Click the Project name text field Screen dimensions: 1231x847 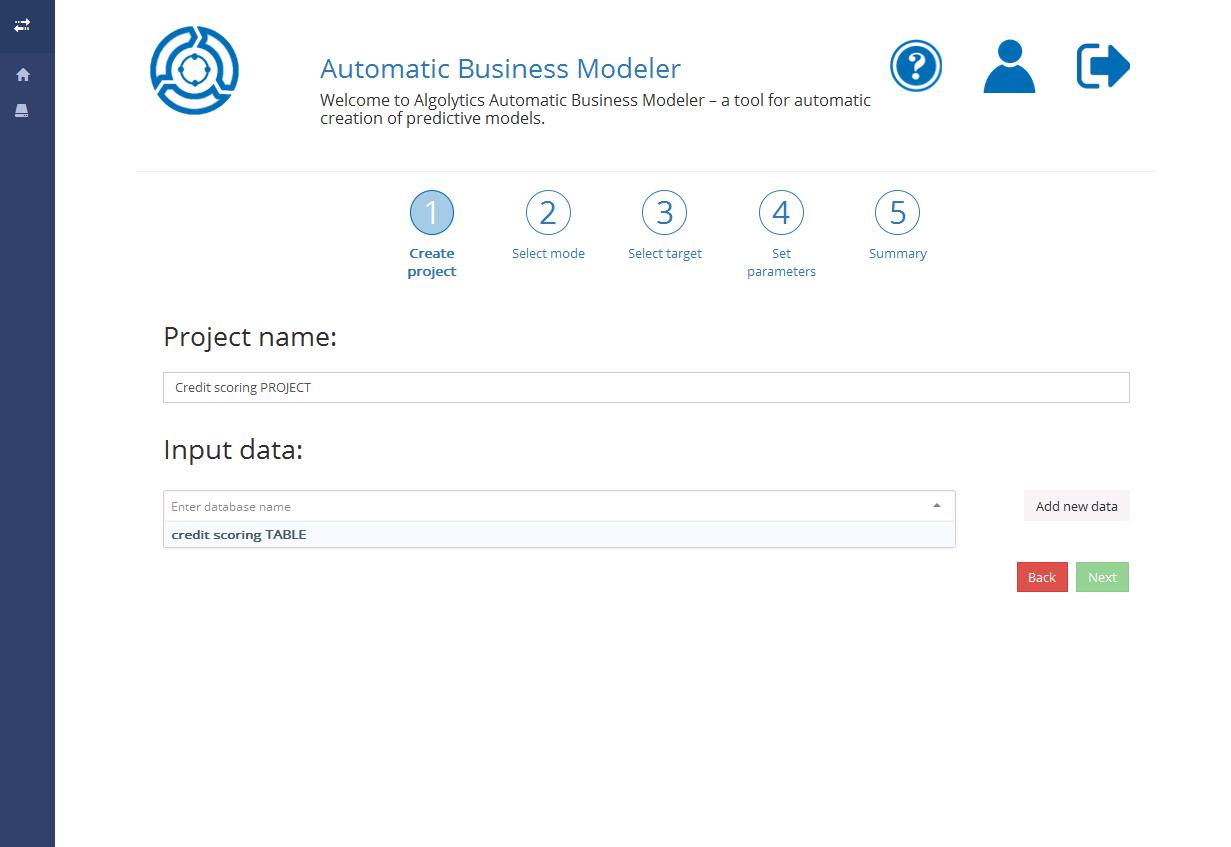click(x=646, y=388)
